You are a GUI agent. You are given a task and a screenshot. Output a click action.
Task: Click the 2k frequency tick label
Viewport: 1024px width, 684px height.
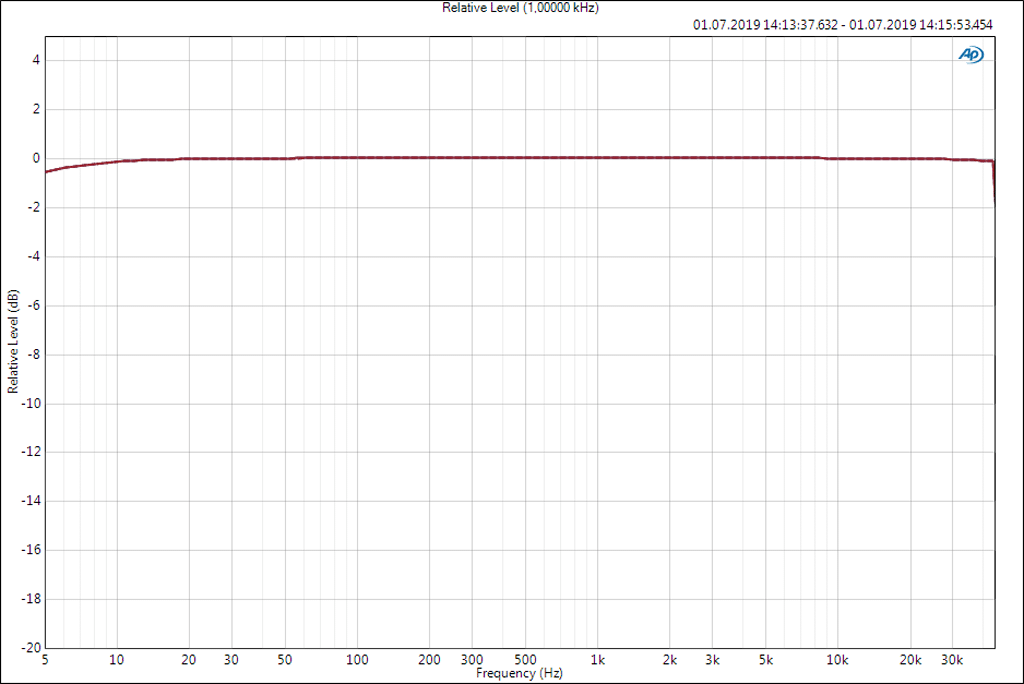(x=670, y=660)
